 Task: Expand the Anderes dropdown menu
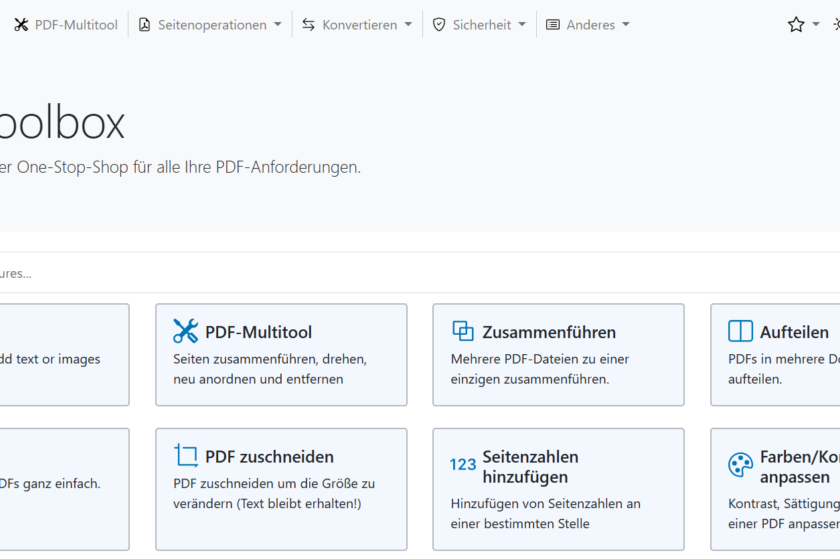tap(588, 25)
